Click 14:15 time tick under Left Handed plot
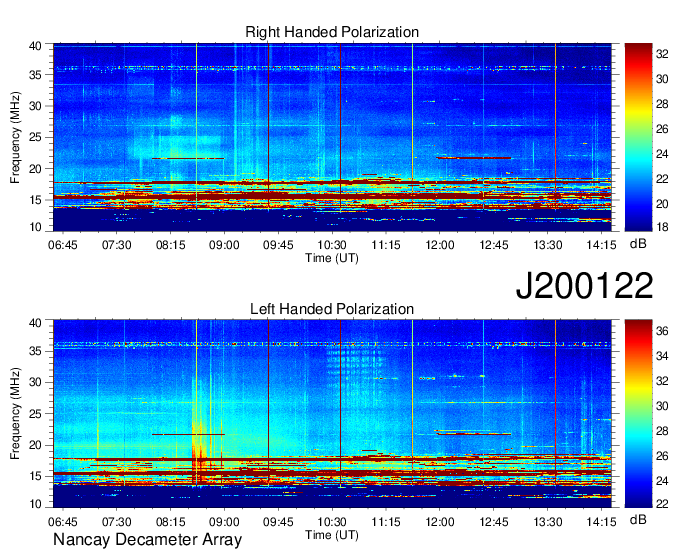Screen dimensions: 680x552 (602, 522)
